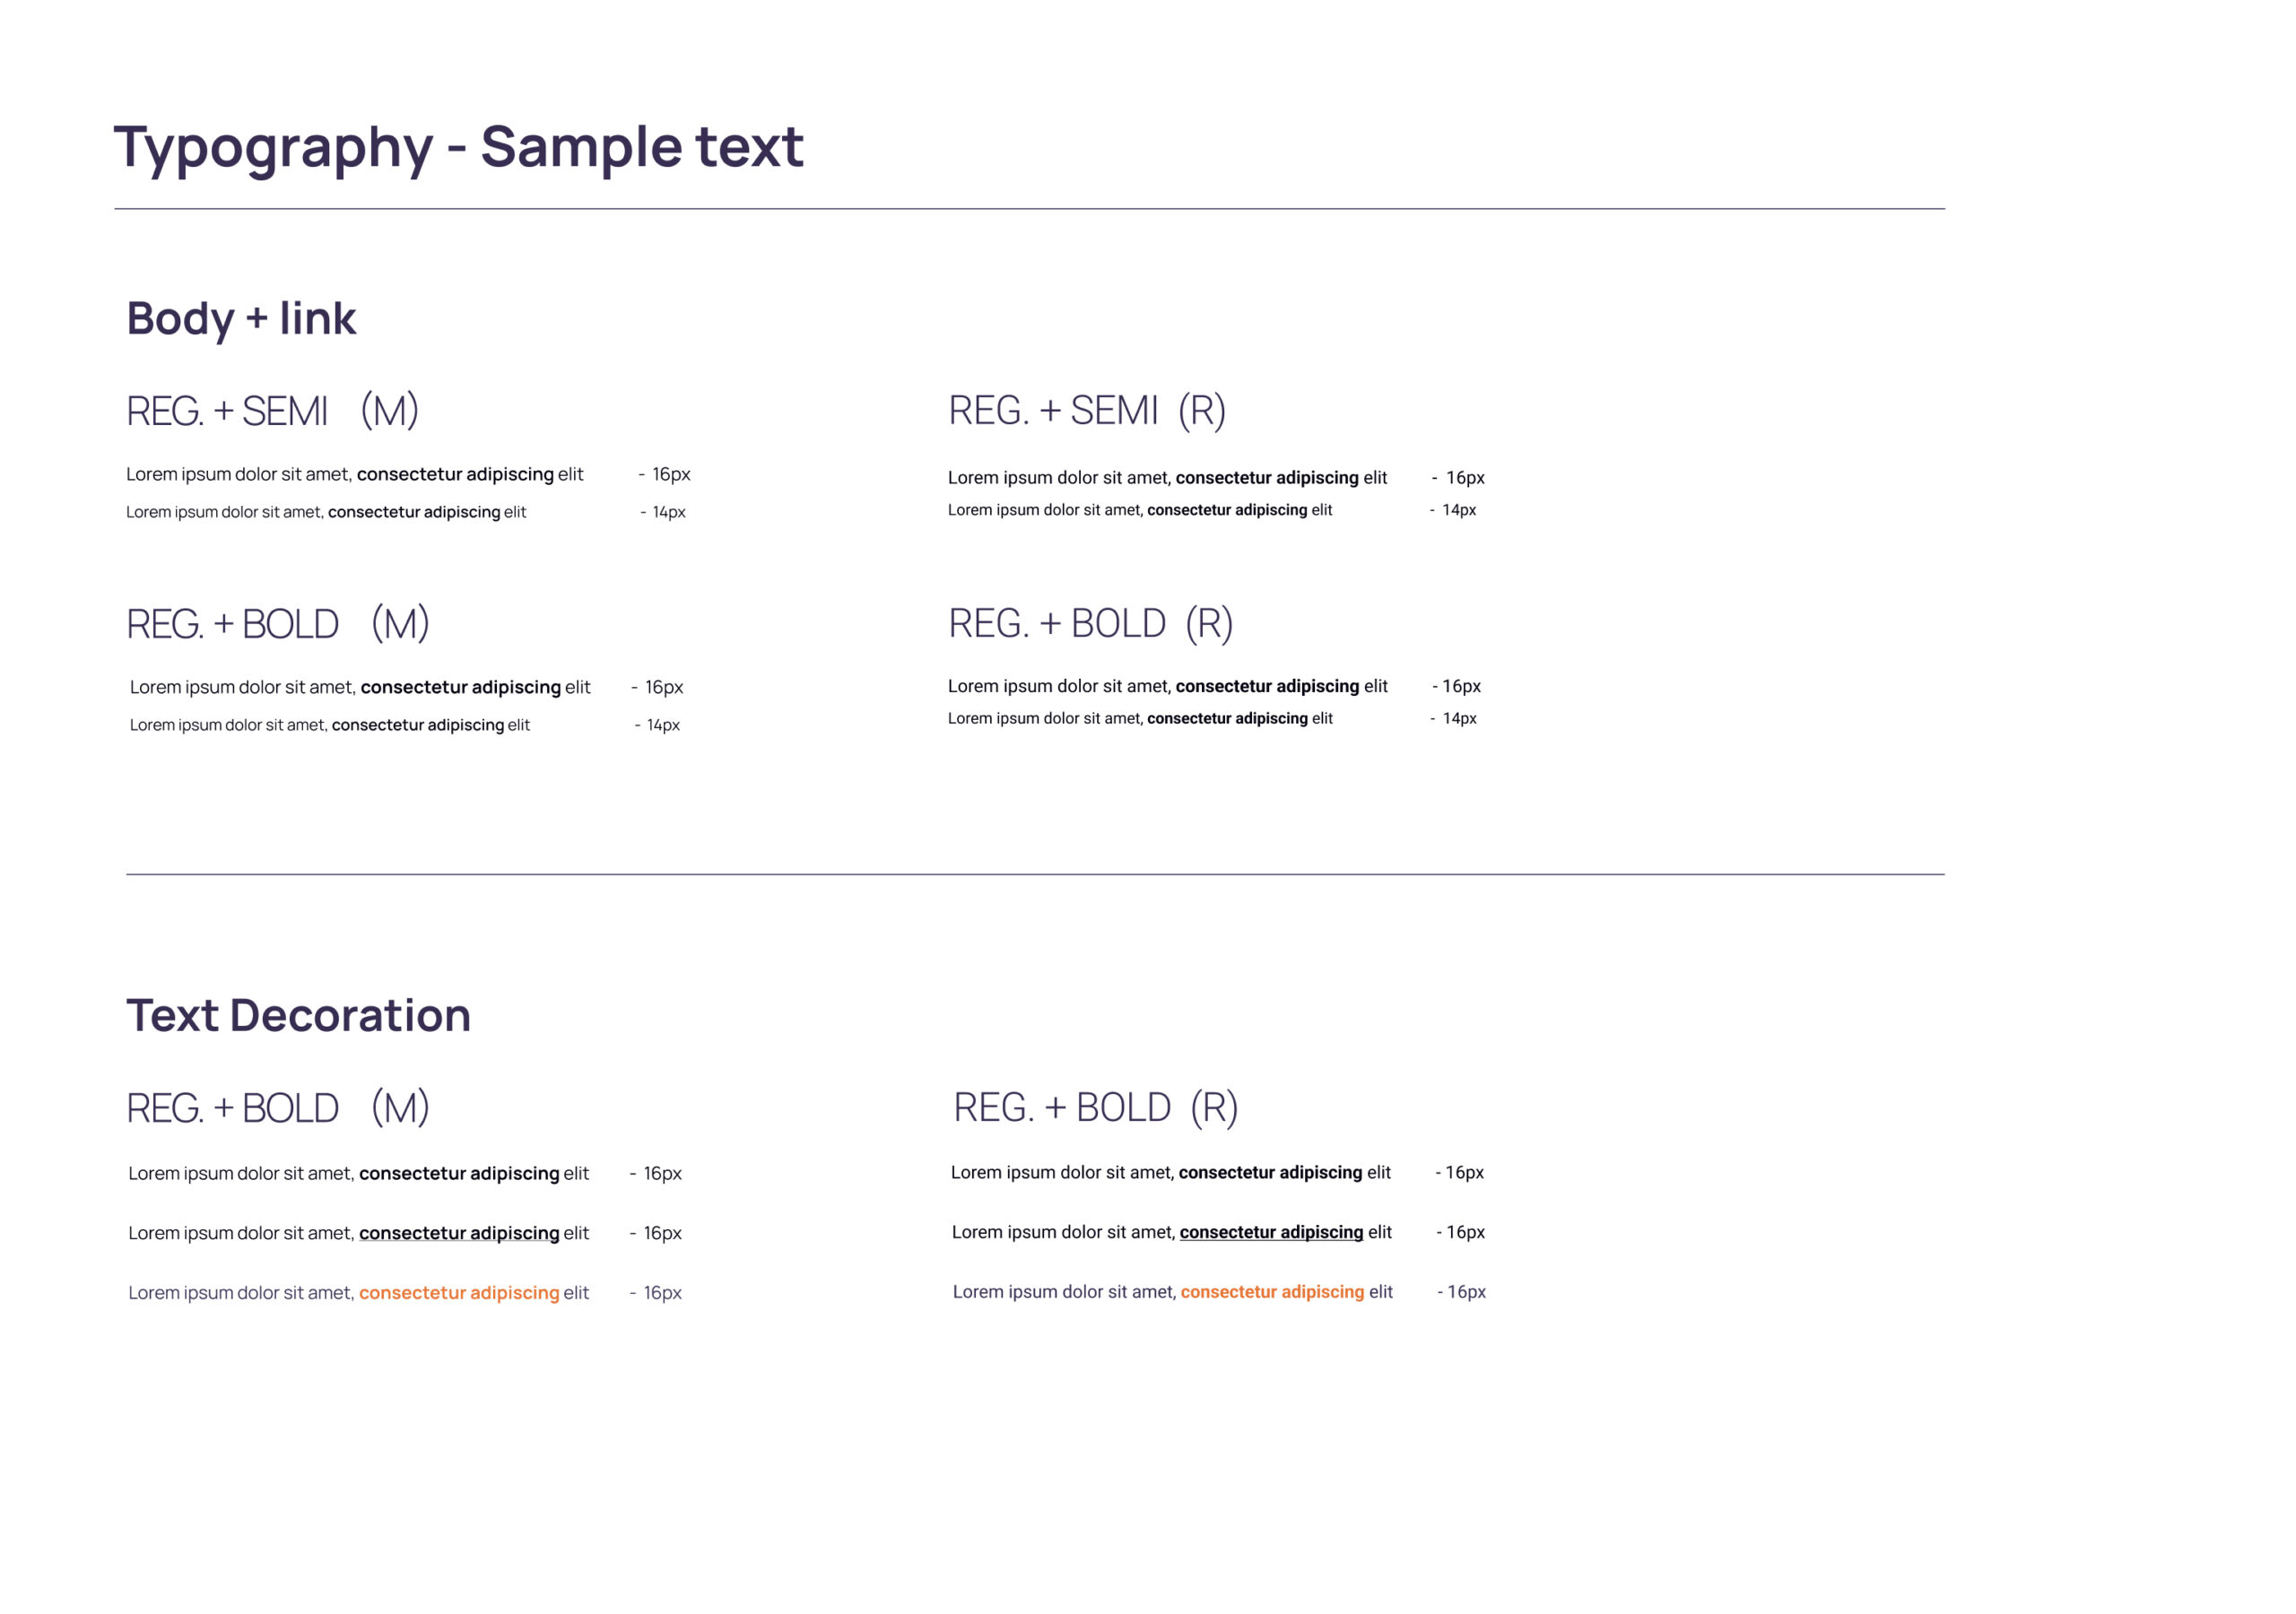Click "REG. + BOLD (M)" under Body + link

click(x=278, y=624)
